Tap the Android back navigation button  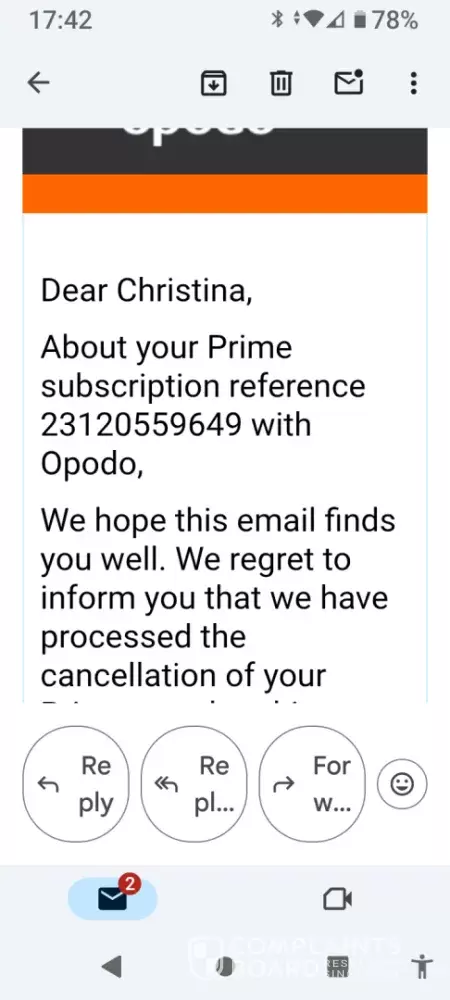coord(112,967)
